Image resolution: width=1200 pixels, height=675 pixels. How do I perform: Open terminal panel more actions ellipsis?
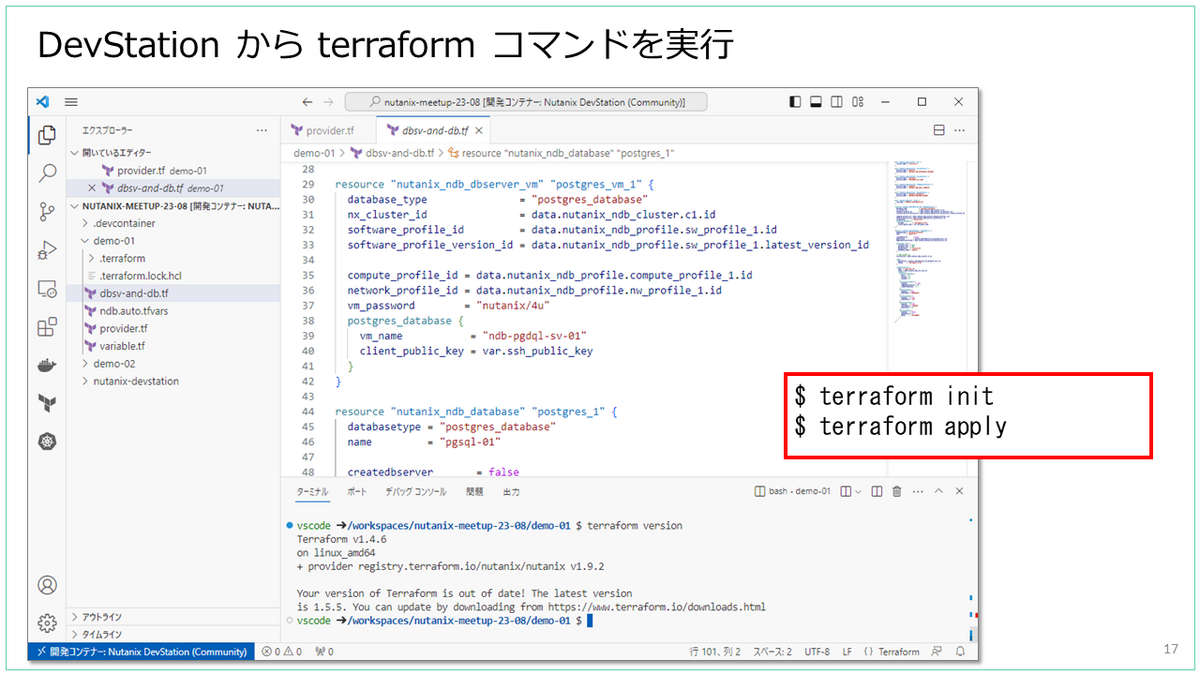point(917,491)
